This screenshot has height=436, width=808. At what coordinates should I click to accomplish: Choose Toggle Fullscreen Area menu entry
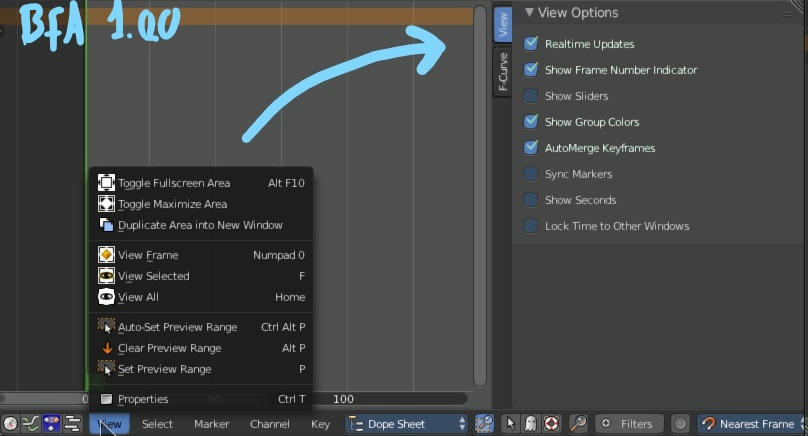(x=201, y=183)
